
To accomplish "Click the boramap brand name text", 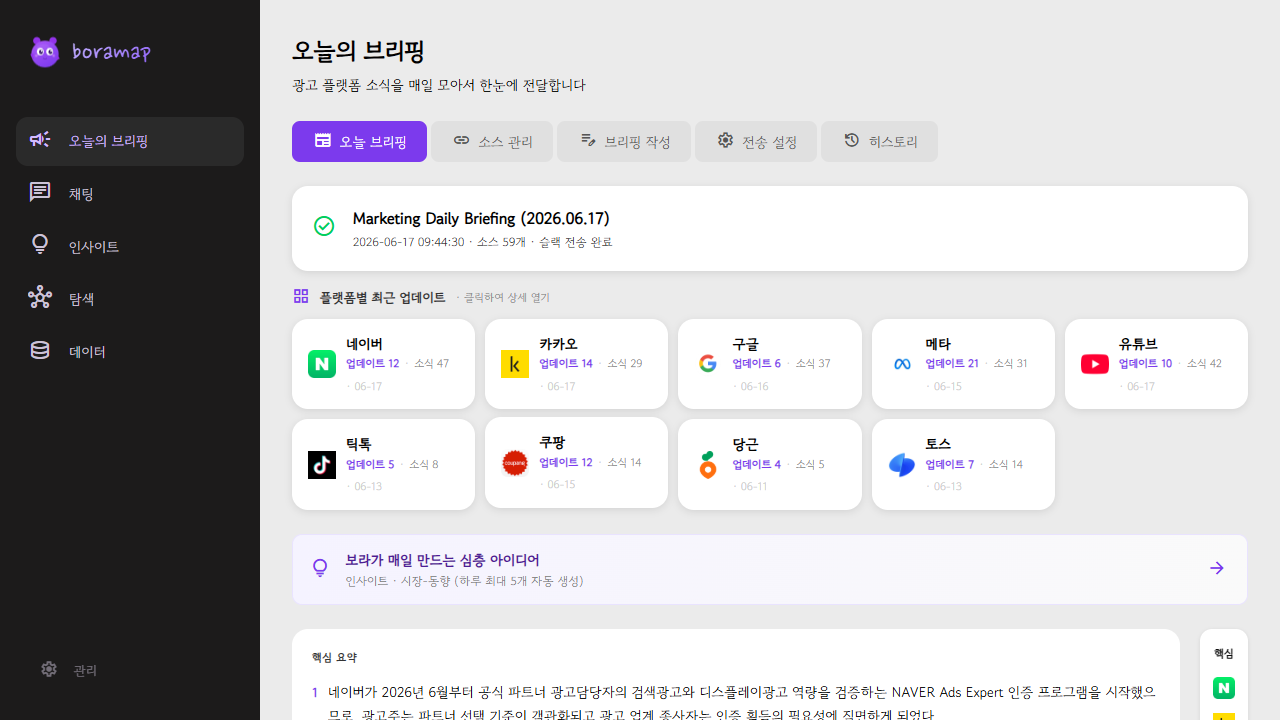I will click(111, 52).
